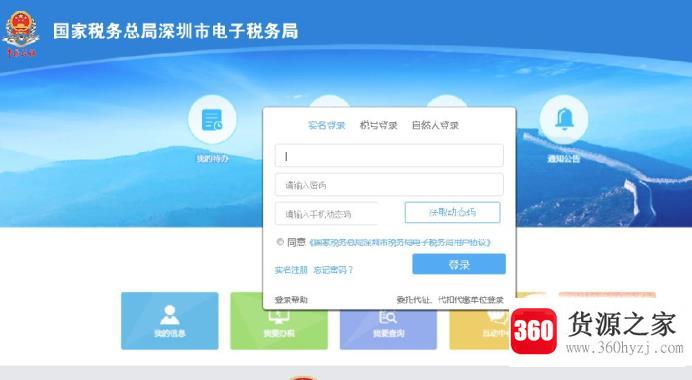This screenshot has height=380, width=692.
Task: Open the 我的信息 blue tile
Action: pyautogui.click(x=169, y=320)
